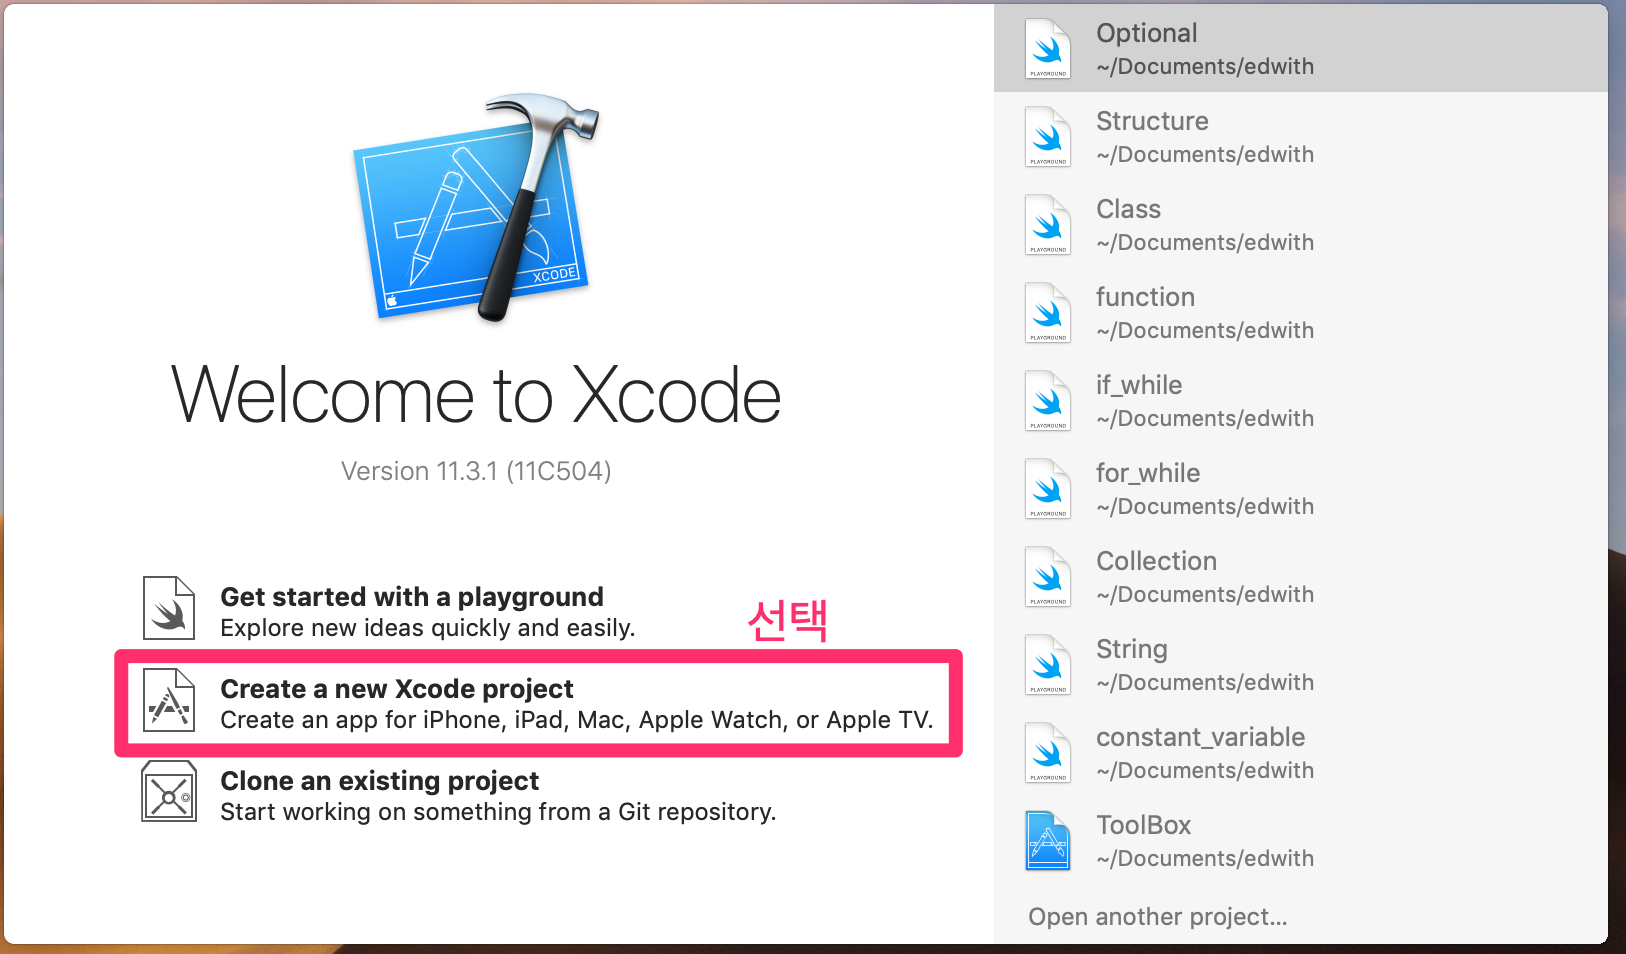
Task: Select the Class playground file icon
Action: [1048, 225]
